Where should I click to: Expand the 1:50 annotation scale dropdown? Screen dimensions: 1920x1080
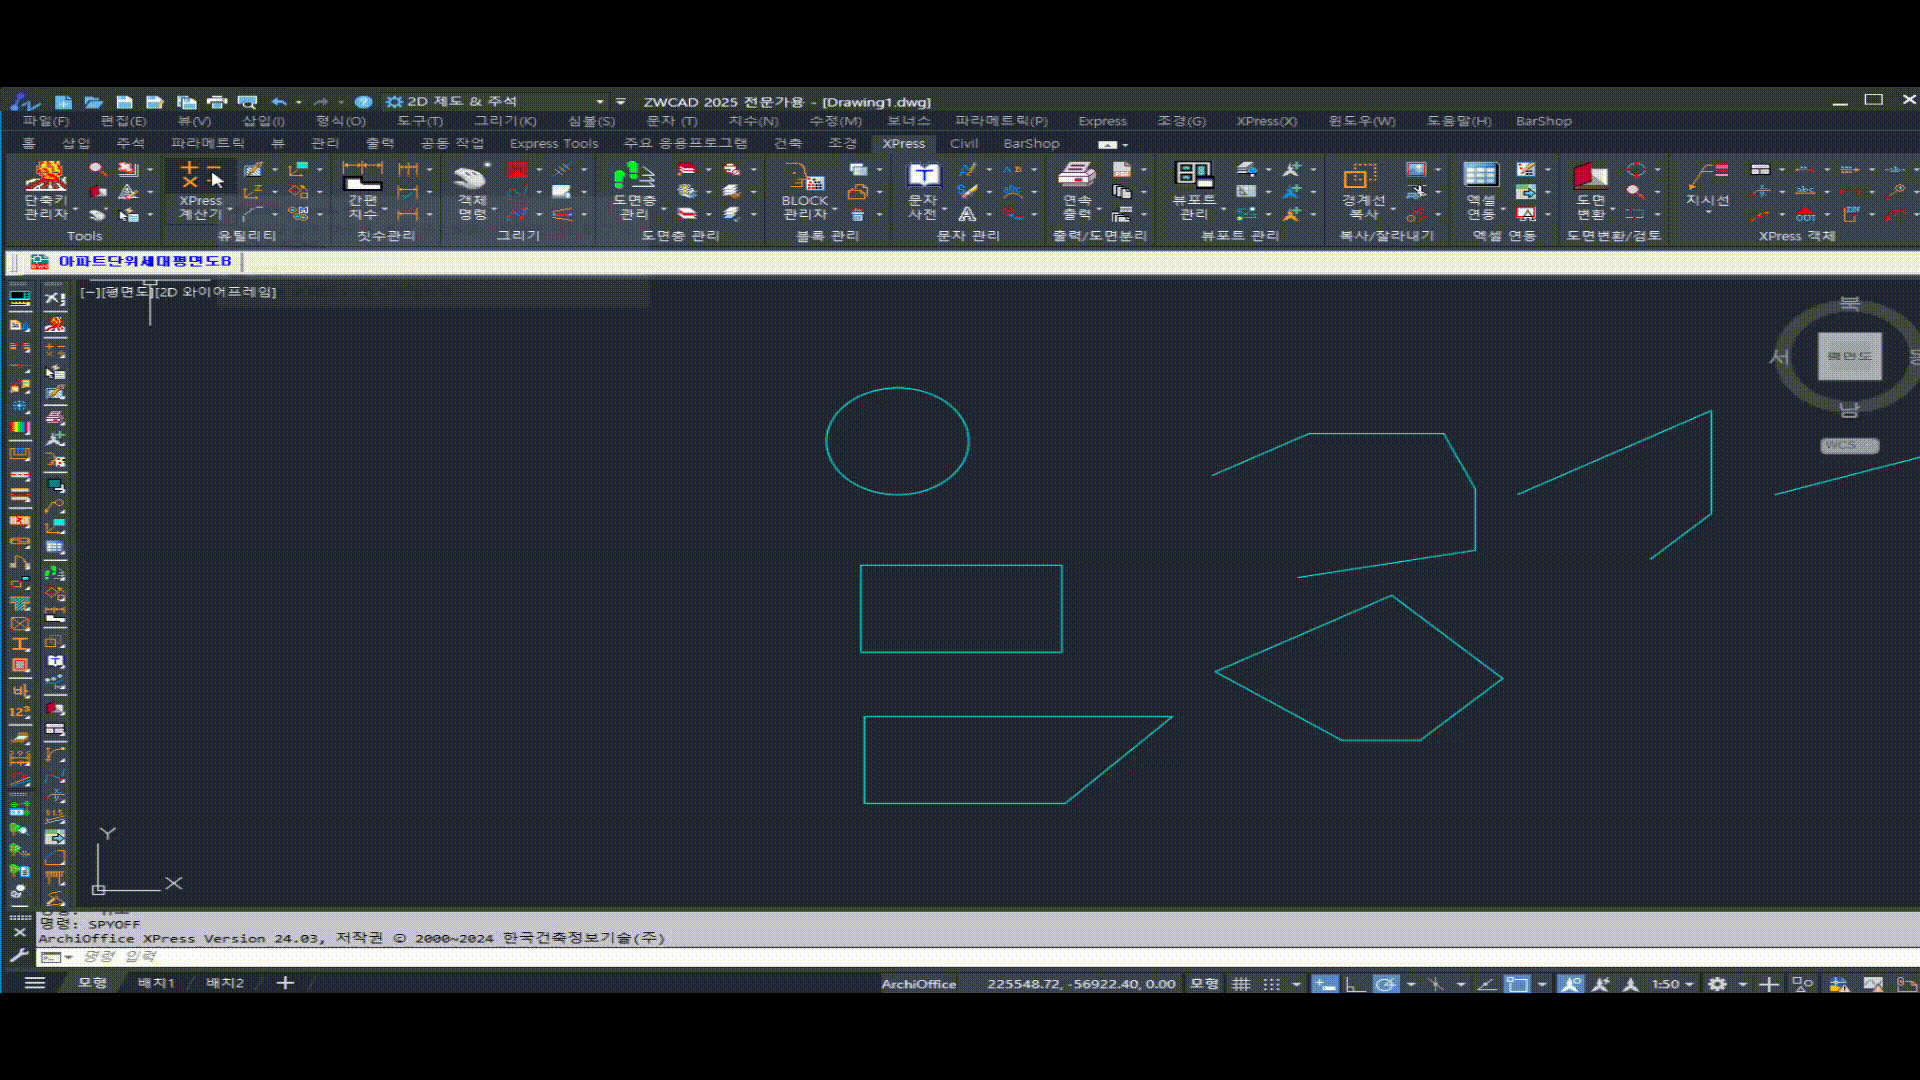(1689, 984)
